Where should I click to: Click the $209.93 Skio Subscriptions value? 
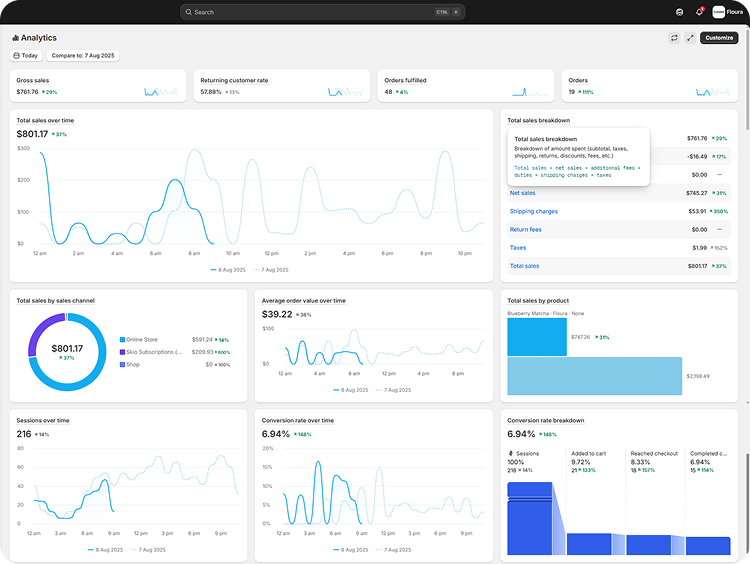202,352
